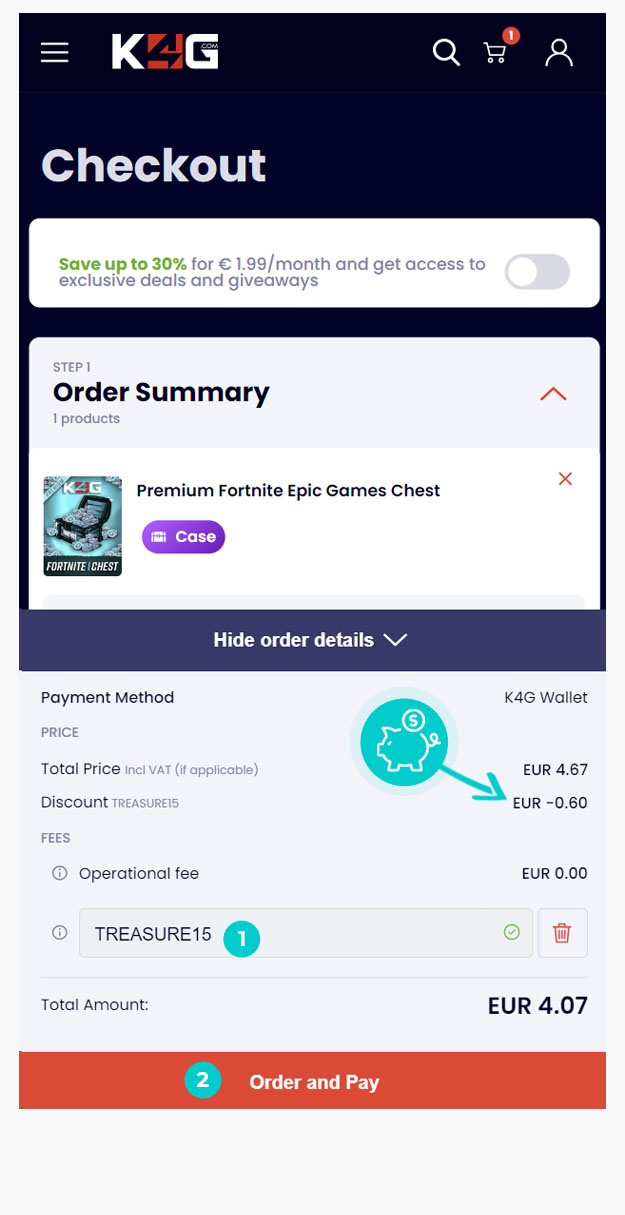625x1215 pixels.
Task: Hide order details
Action: tap(312, 640)
